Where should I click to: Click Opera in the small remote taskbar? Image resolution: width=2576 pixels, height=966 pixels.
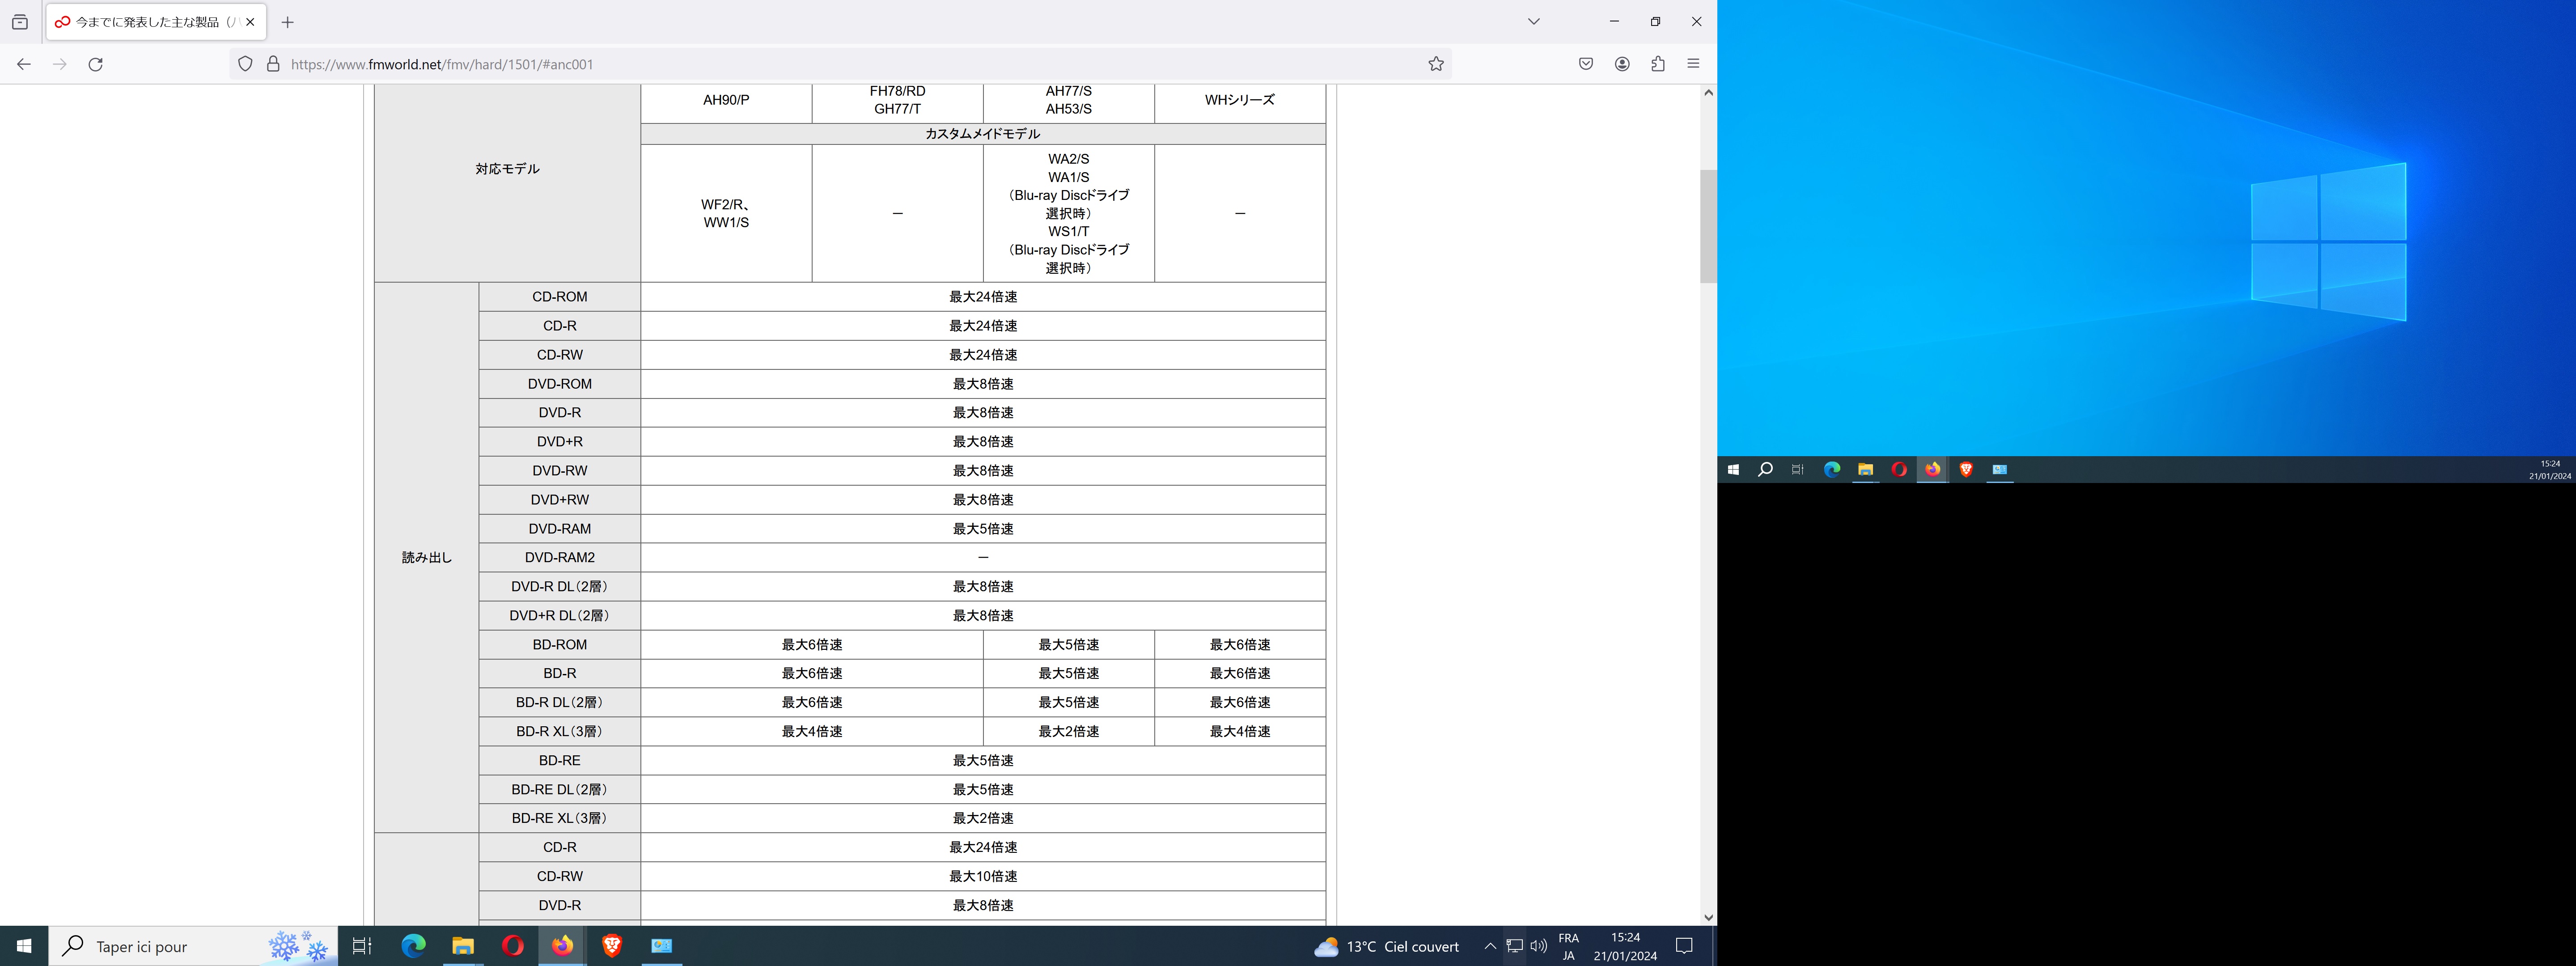[1899, 469]
